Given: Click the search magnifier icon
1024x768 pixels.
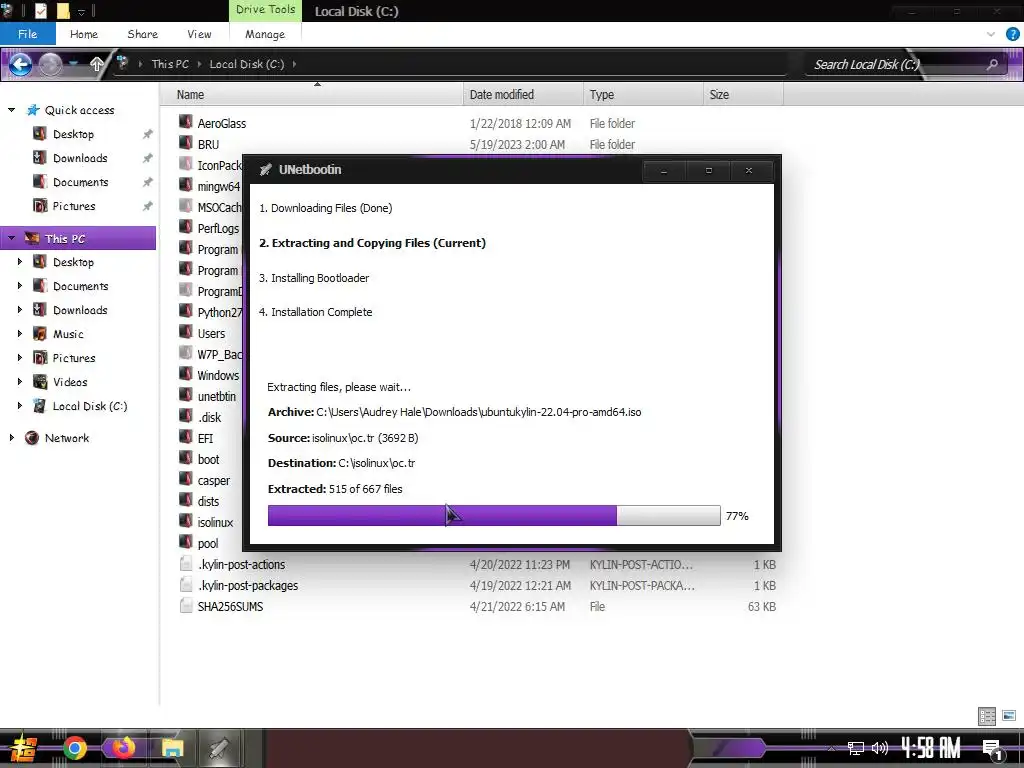Looking at the screenshot, I should [x=992, y=64].
